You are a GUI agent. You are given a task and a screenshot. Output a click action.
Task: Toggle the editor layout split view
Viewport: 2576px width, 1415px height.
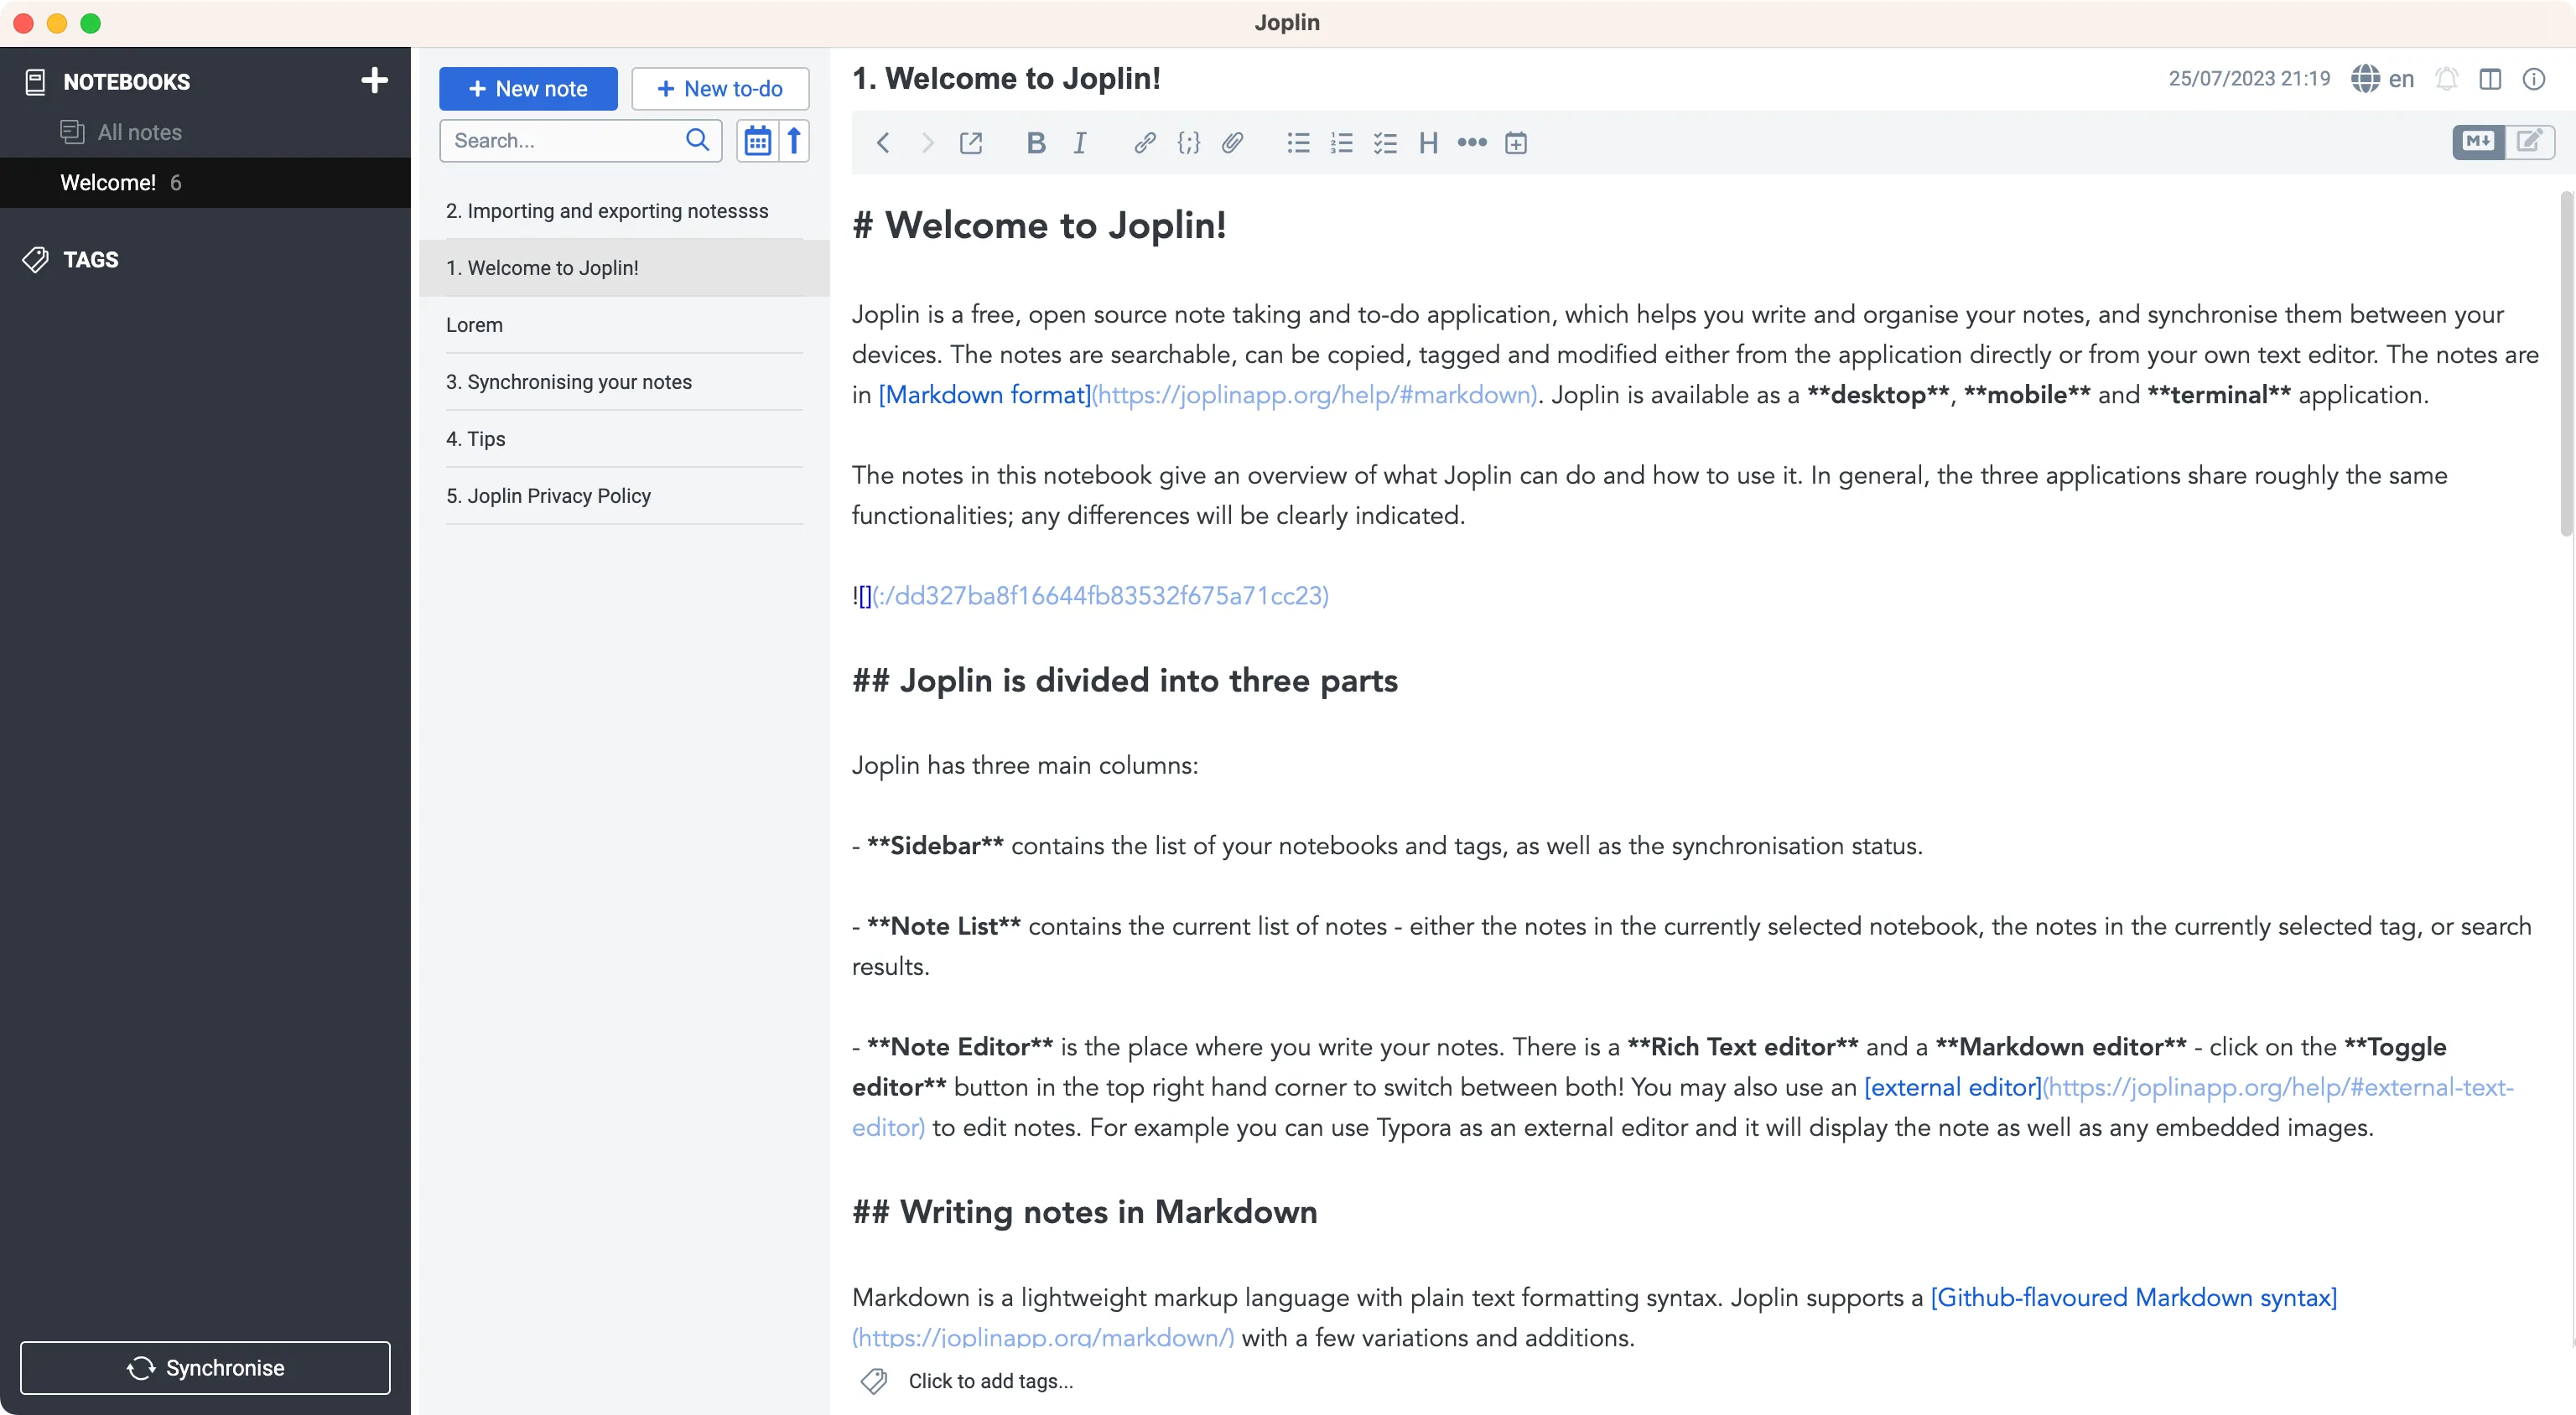pyautogui.click(x=2491, y=79)
